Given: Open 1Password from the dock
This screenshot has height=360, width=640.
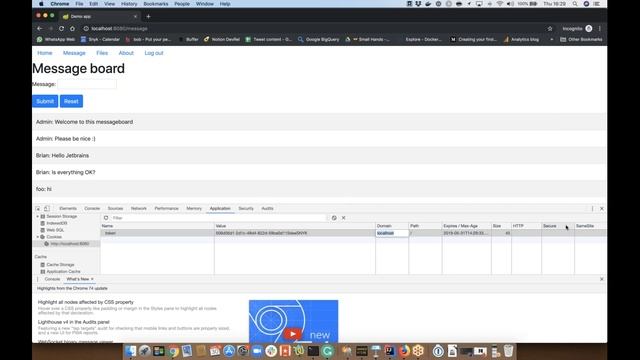Looking at the screenshot, I should [438, 351].
